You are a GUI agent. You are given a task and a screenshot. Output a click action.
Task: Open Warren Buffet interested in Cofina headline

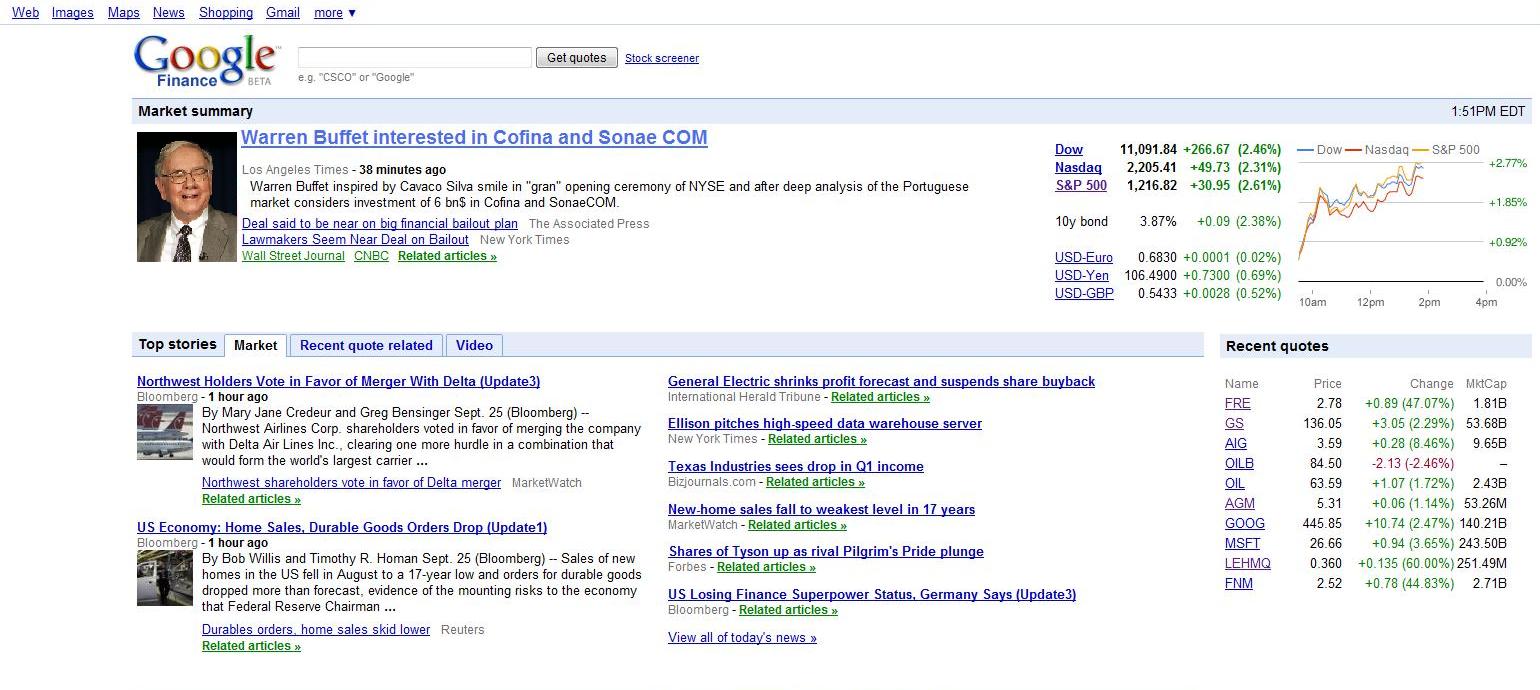[x=474, y=138]
